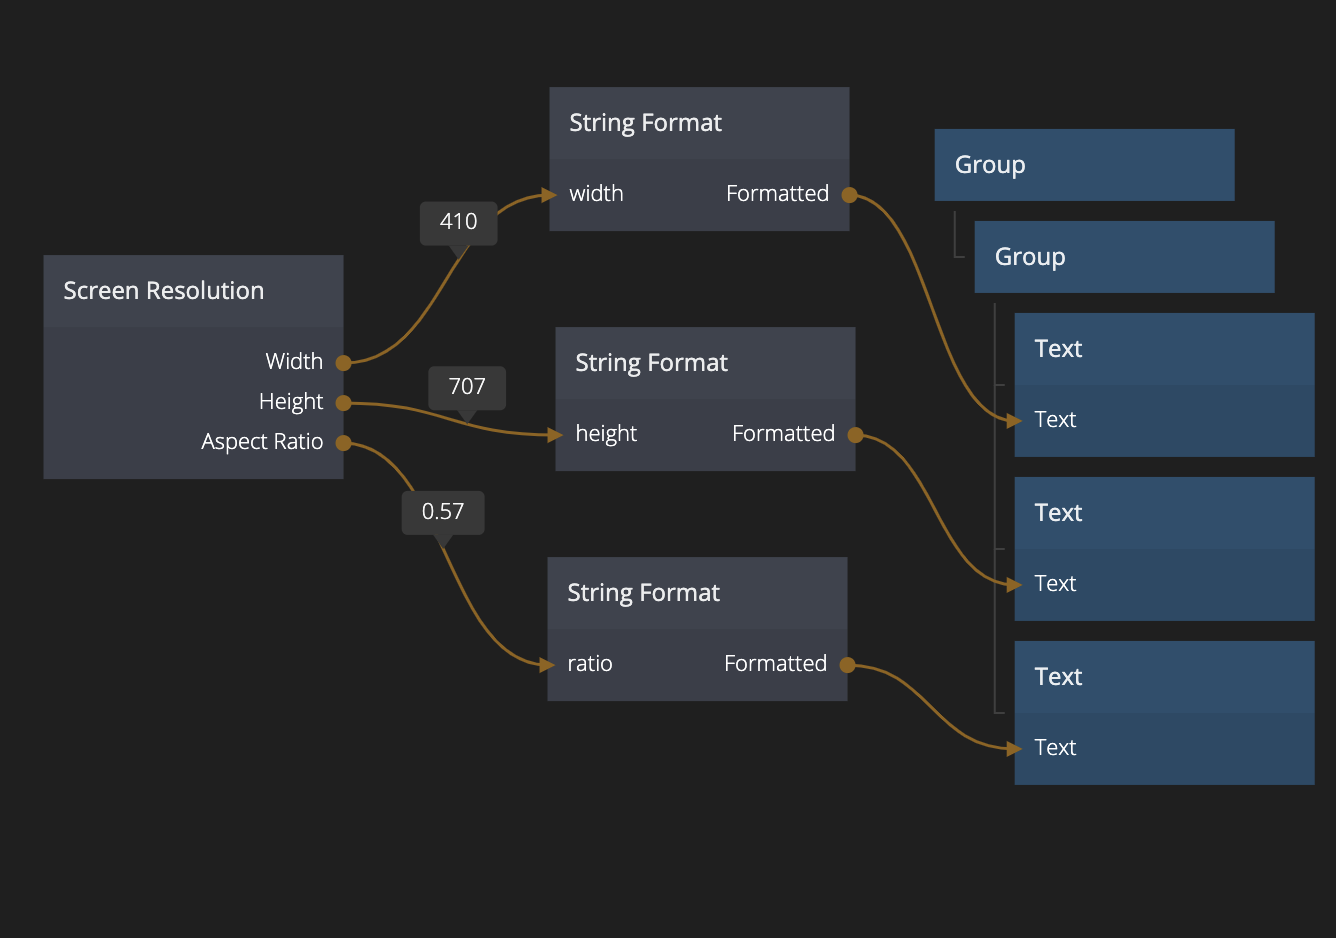Click the height input port arrow
Image resolution: width=1336 pixels, height=938 pixels.
pyautogui.click(x=555, y=435)
